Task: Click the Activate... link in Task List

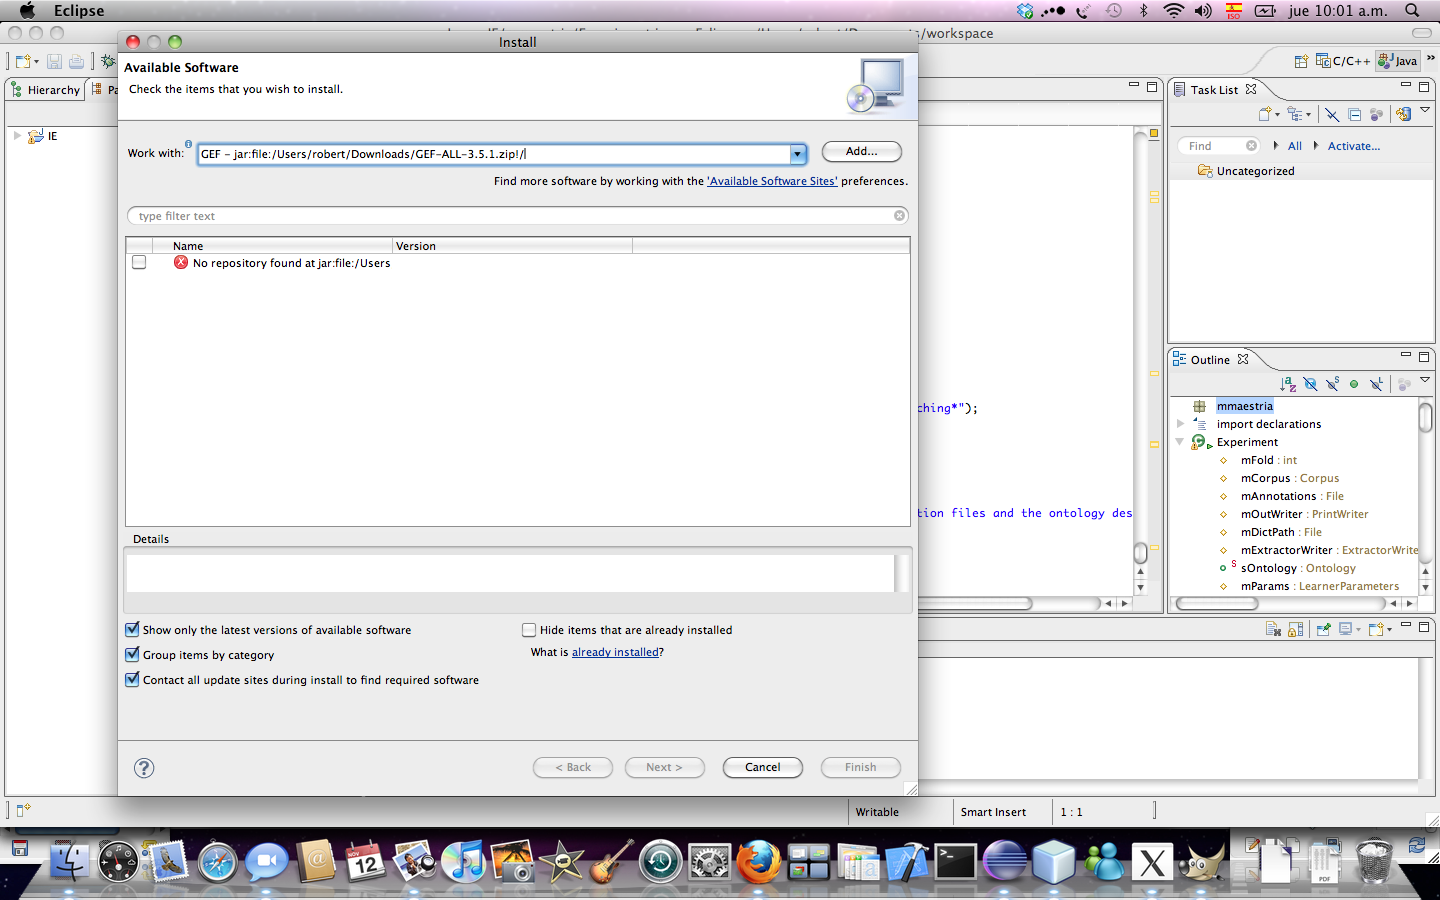Action: coord(1354,146)
